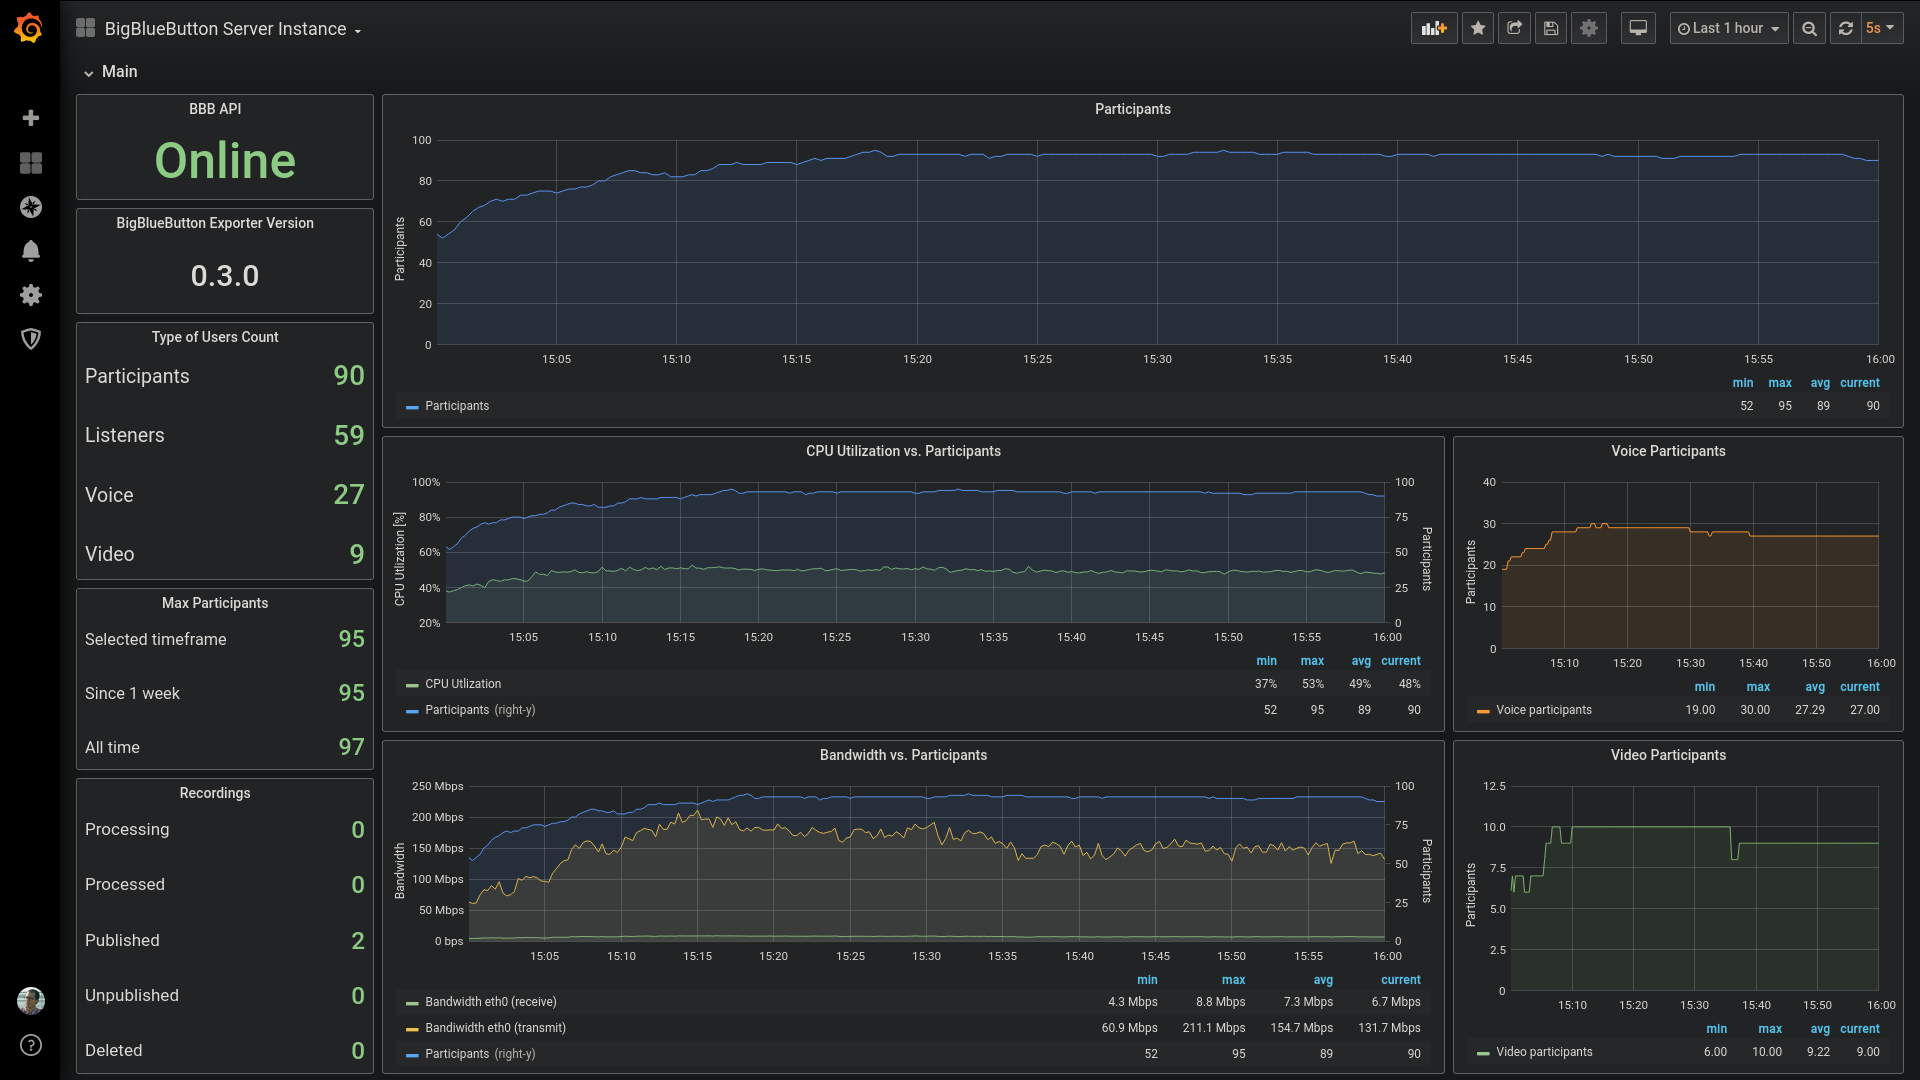Open the user avatar profile
Screen dimensions: 1920x1080
pos(31,1000)
